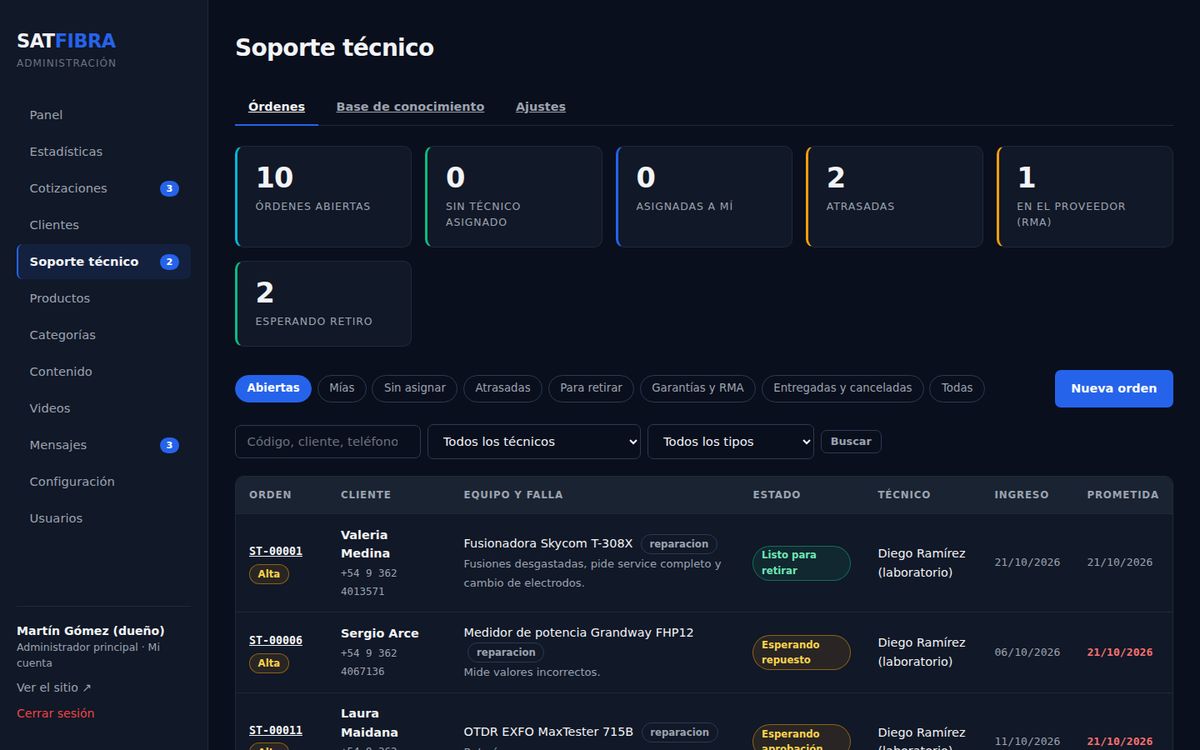
Task: Click the Esperando retiro card
Action: [323, 304]
